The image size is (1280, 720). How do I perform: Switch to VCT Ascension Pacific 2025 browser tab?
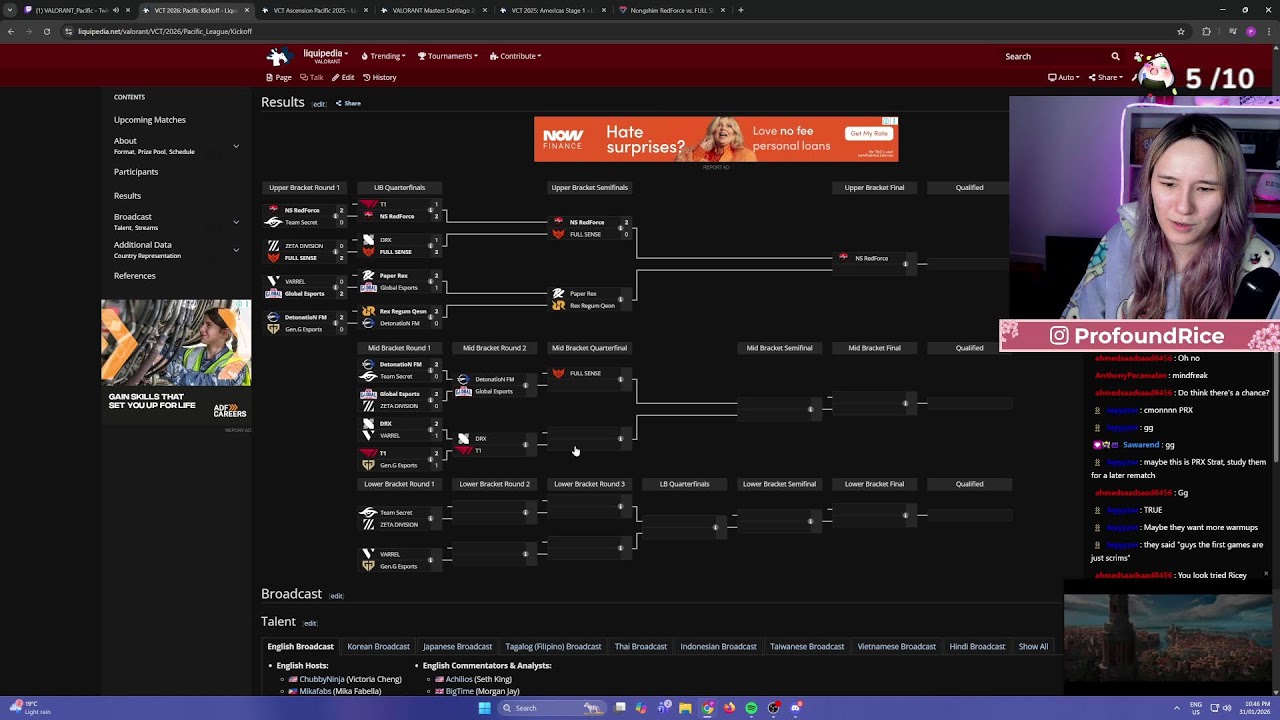click(315, 10)
